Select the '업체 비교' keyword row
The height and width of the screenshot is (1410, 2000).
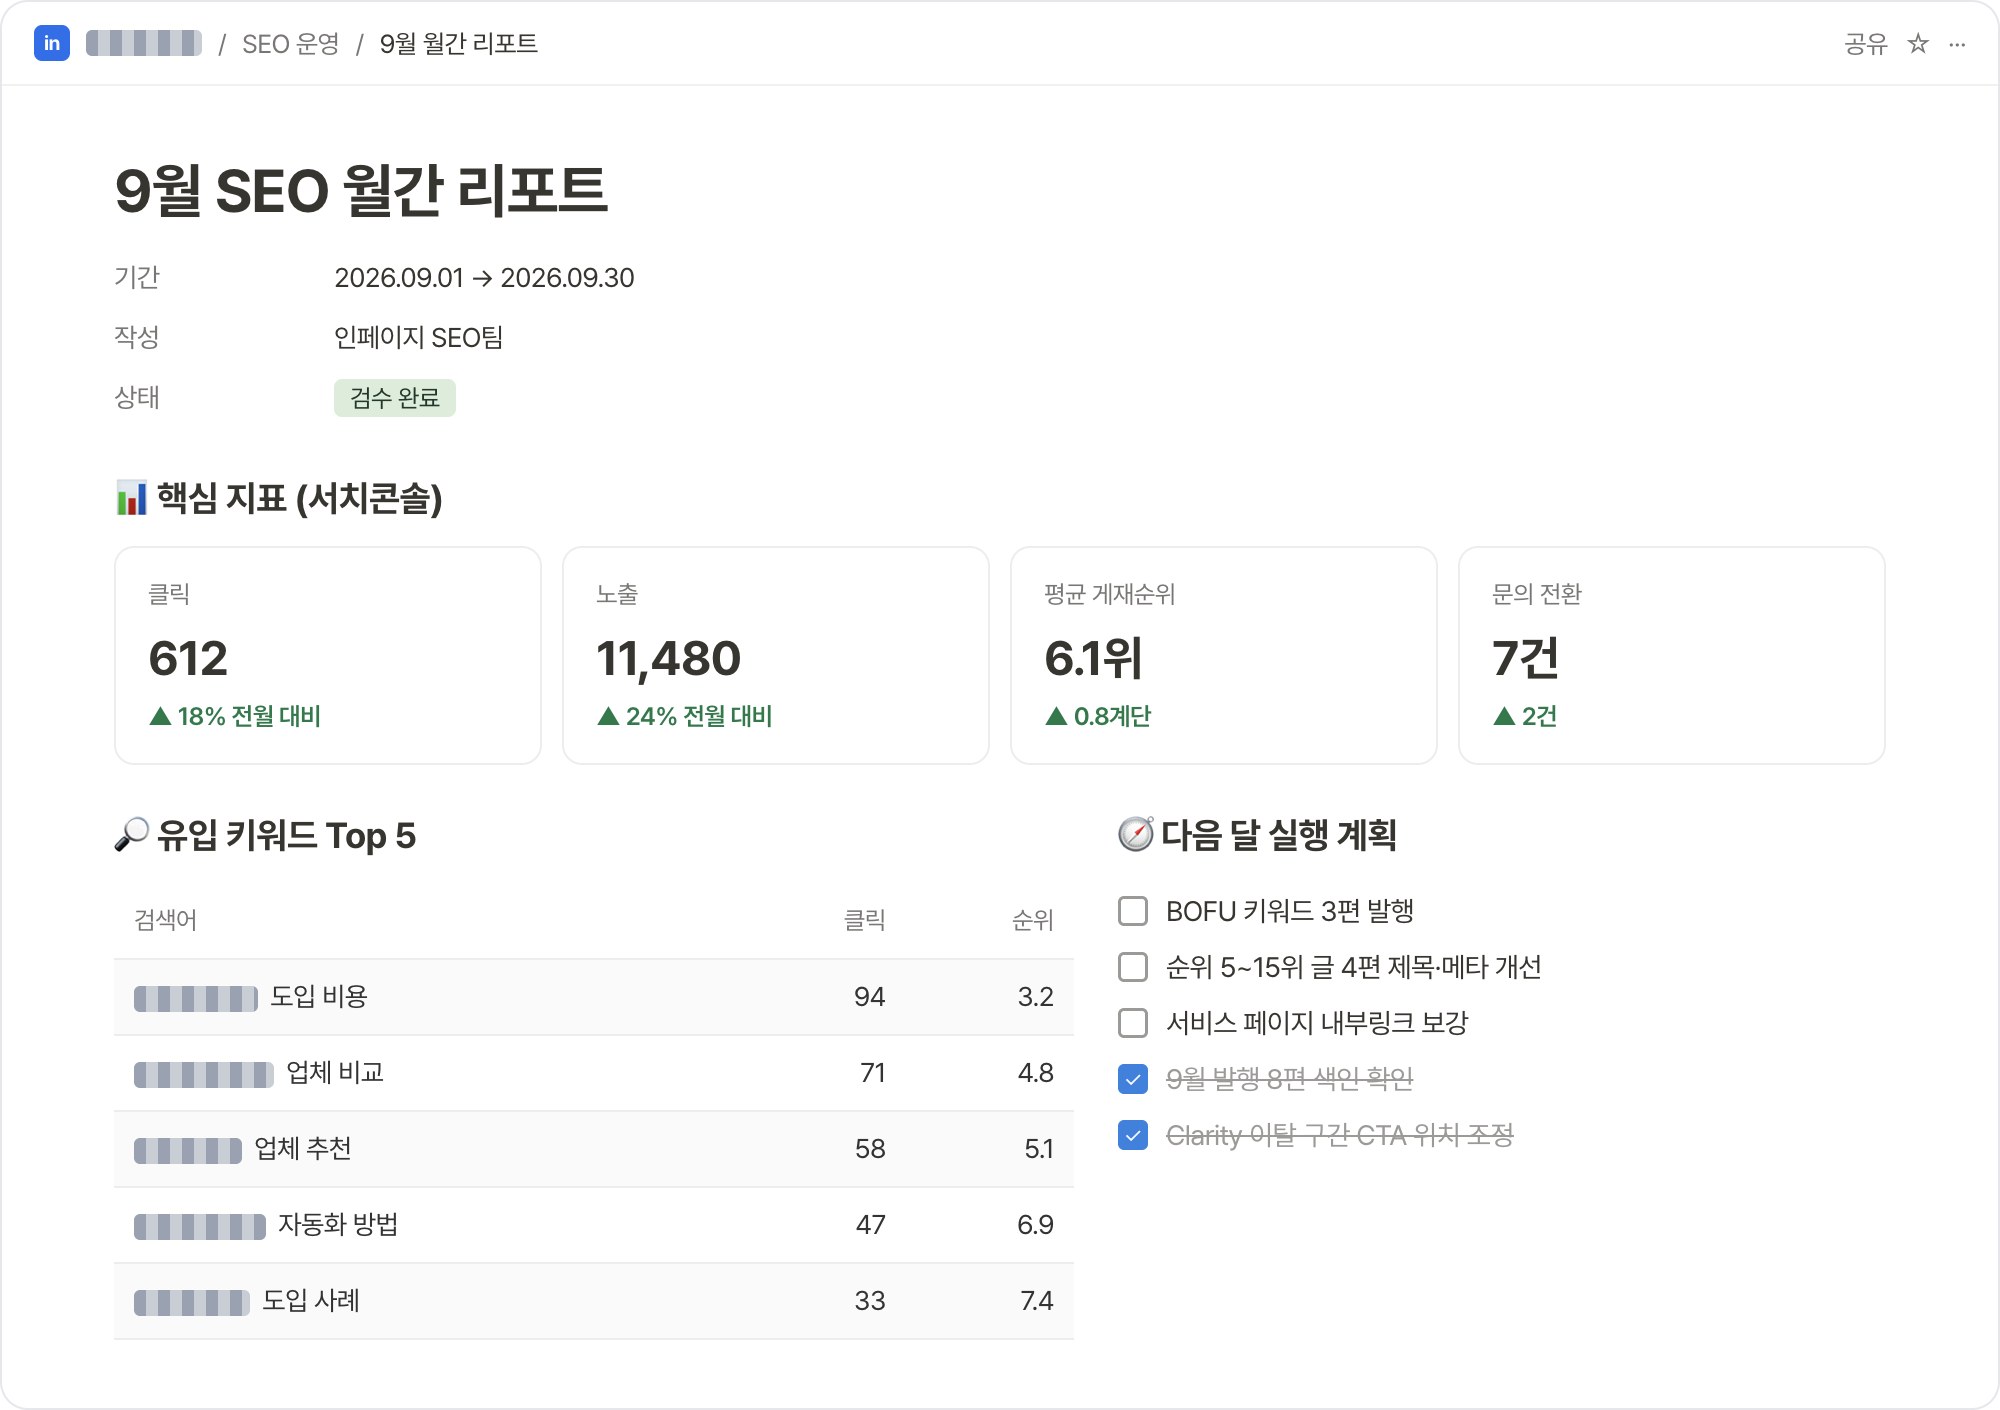coord(594,1073)
